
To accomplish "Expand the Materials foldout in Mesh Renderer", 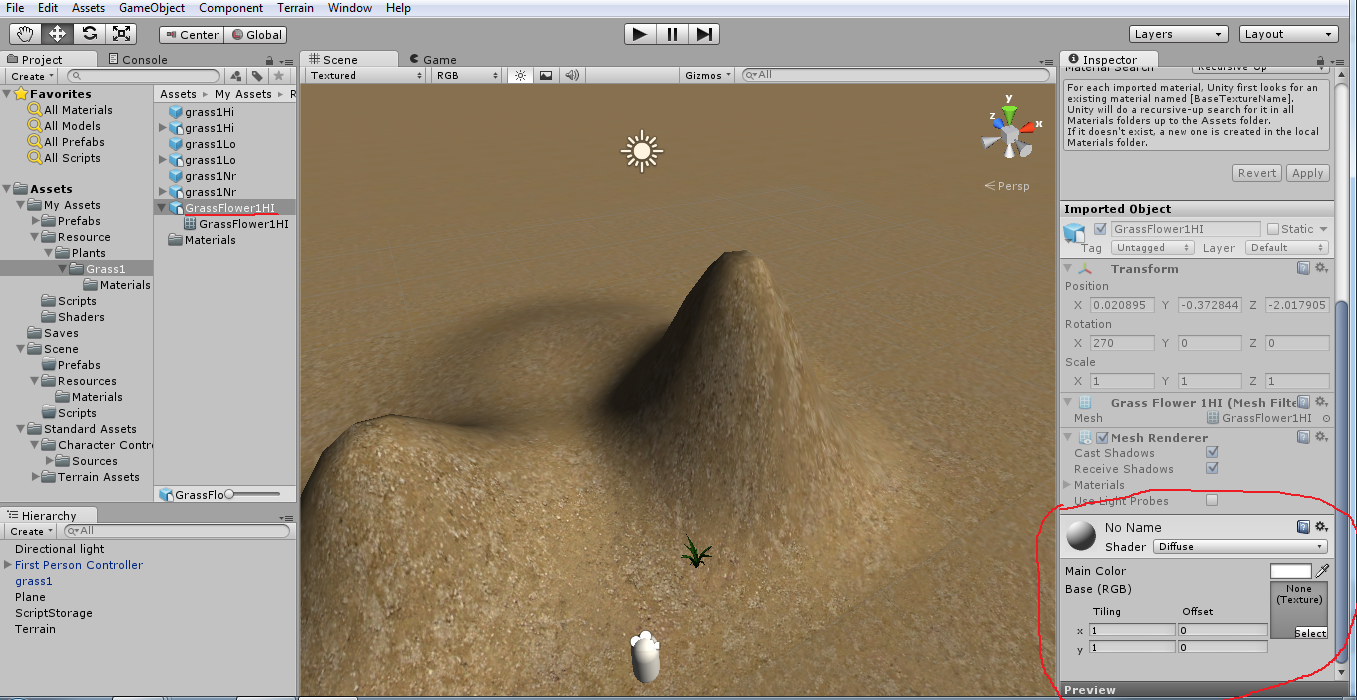I will click(1068, 485).
